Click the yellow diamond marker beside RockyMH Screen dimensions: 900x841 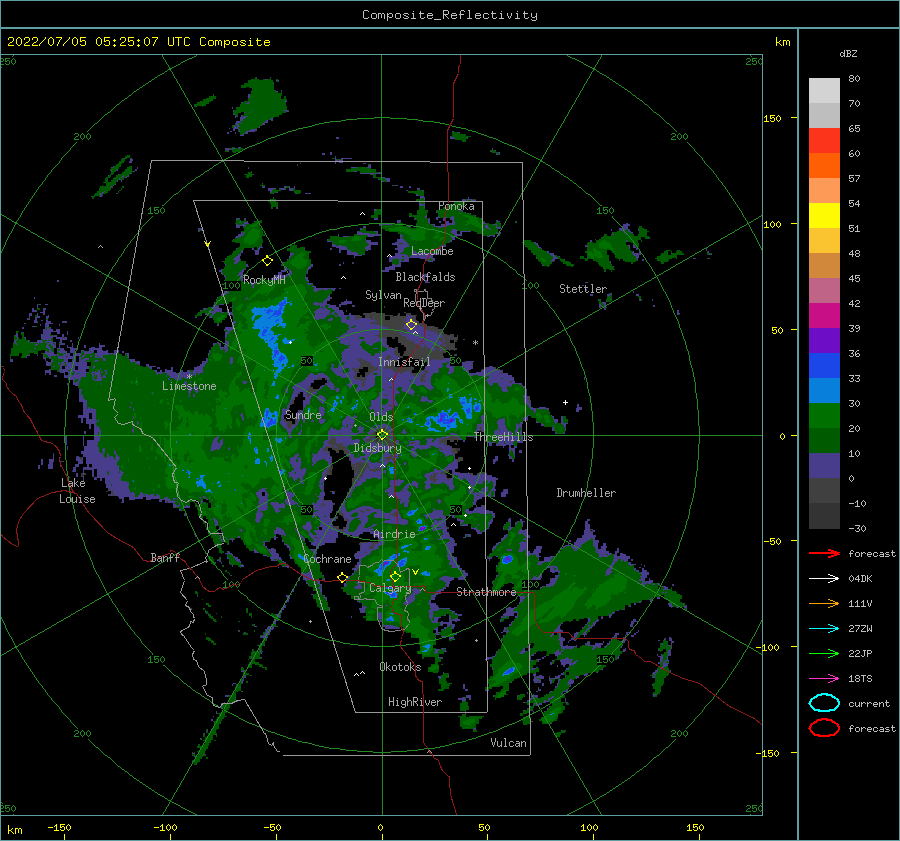(267, 261)
